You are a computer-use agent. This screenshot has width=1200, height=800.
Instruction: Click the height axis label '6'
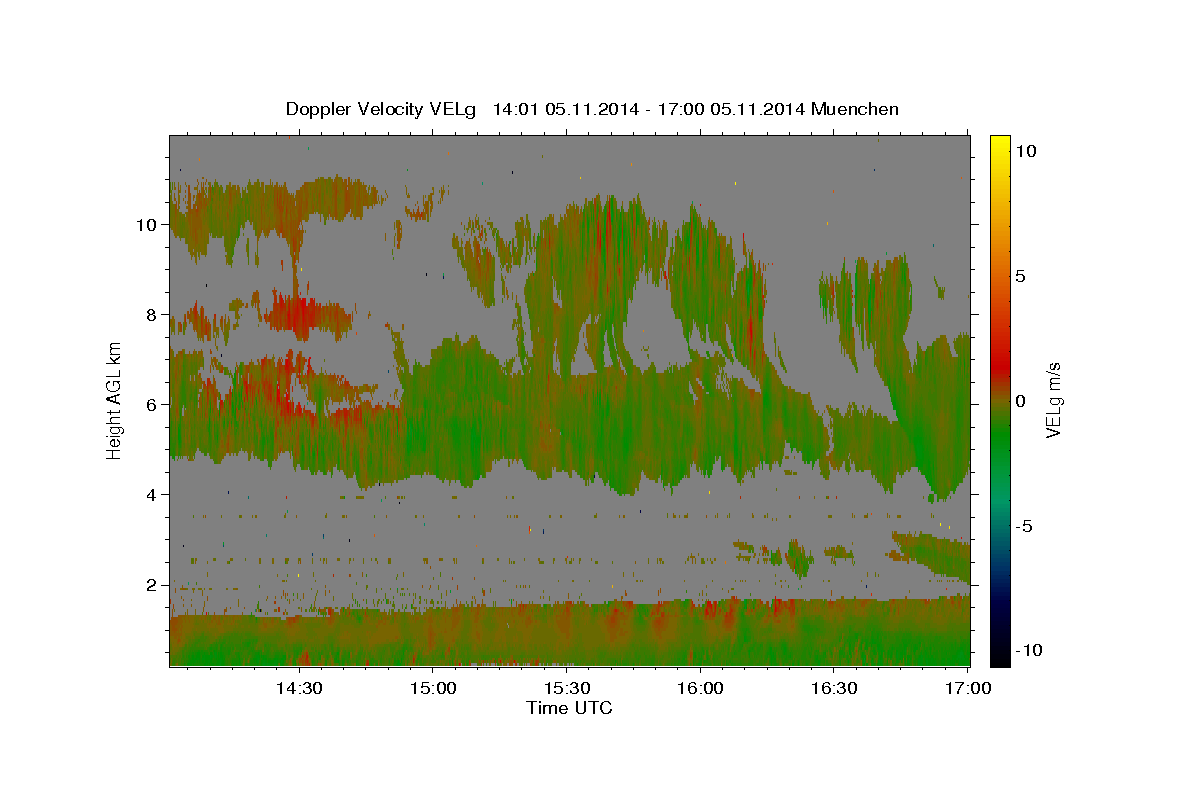[151, 405]
